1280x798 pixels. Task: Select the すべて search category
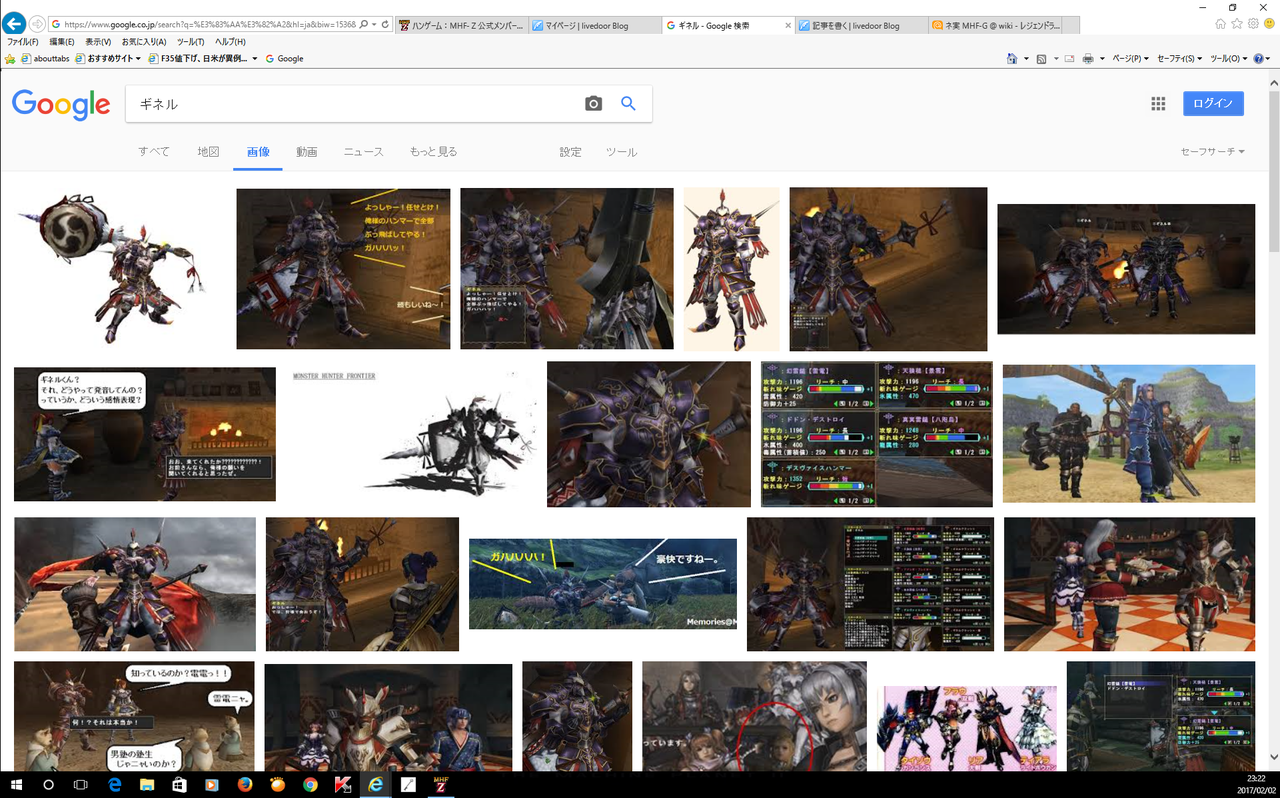point(154,152)
